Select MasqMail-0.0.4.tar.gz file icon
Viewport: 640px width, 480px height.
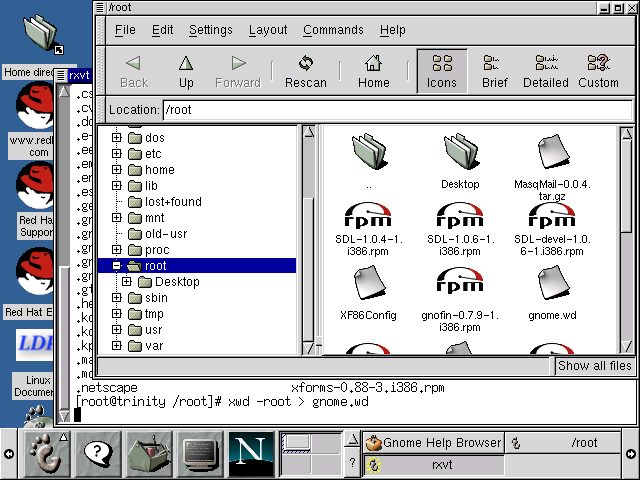[x=552, y=151]
